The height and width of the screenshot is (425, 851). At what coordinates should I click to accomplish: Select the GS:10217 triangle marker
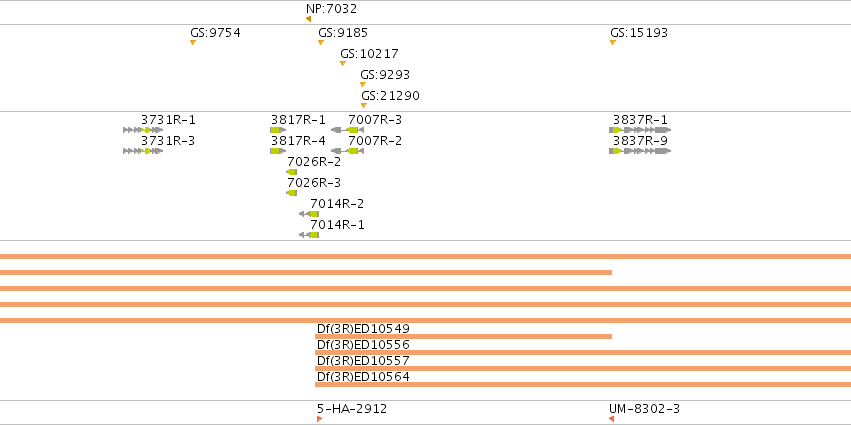tap(342, 64)
